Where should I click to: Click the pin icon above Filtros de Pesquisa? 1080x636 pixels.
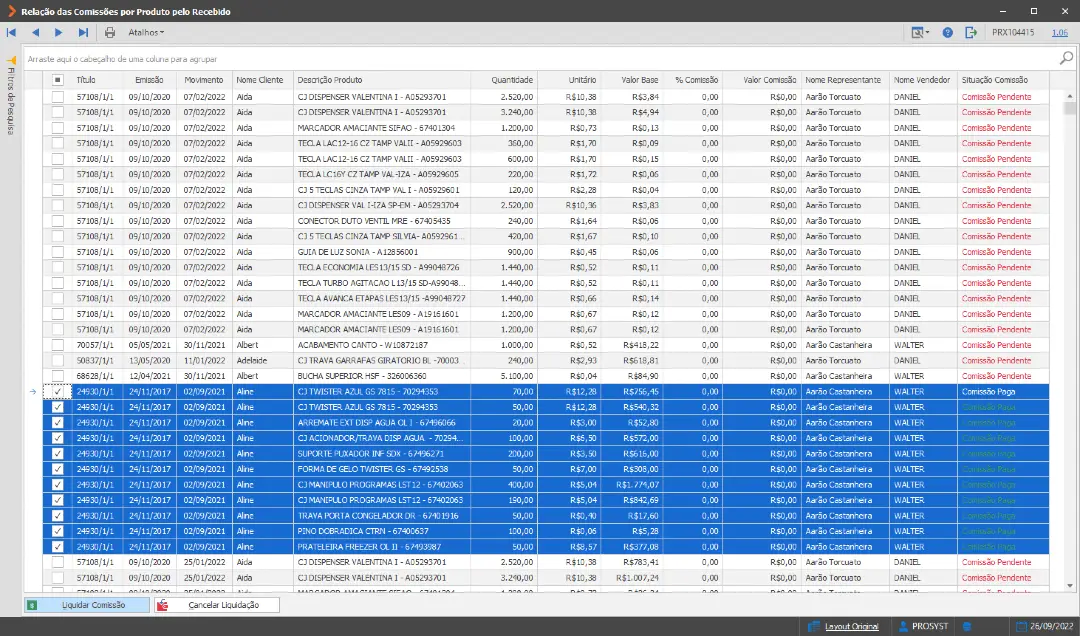click(x=11, y=61)
